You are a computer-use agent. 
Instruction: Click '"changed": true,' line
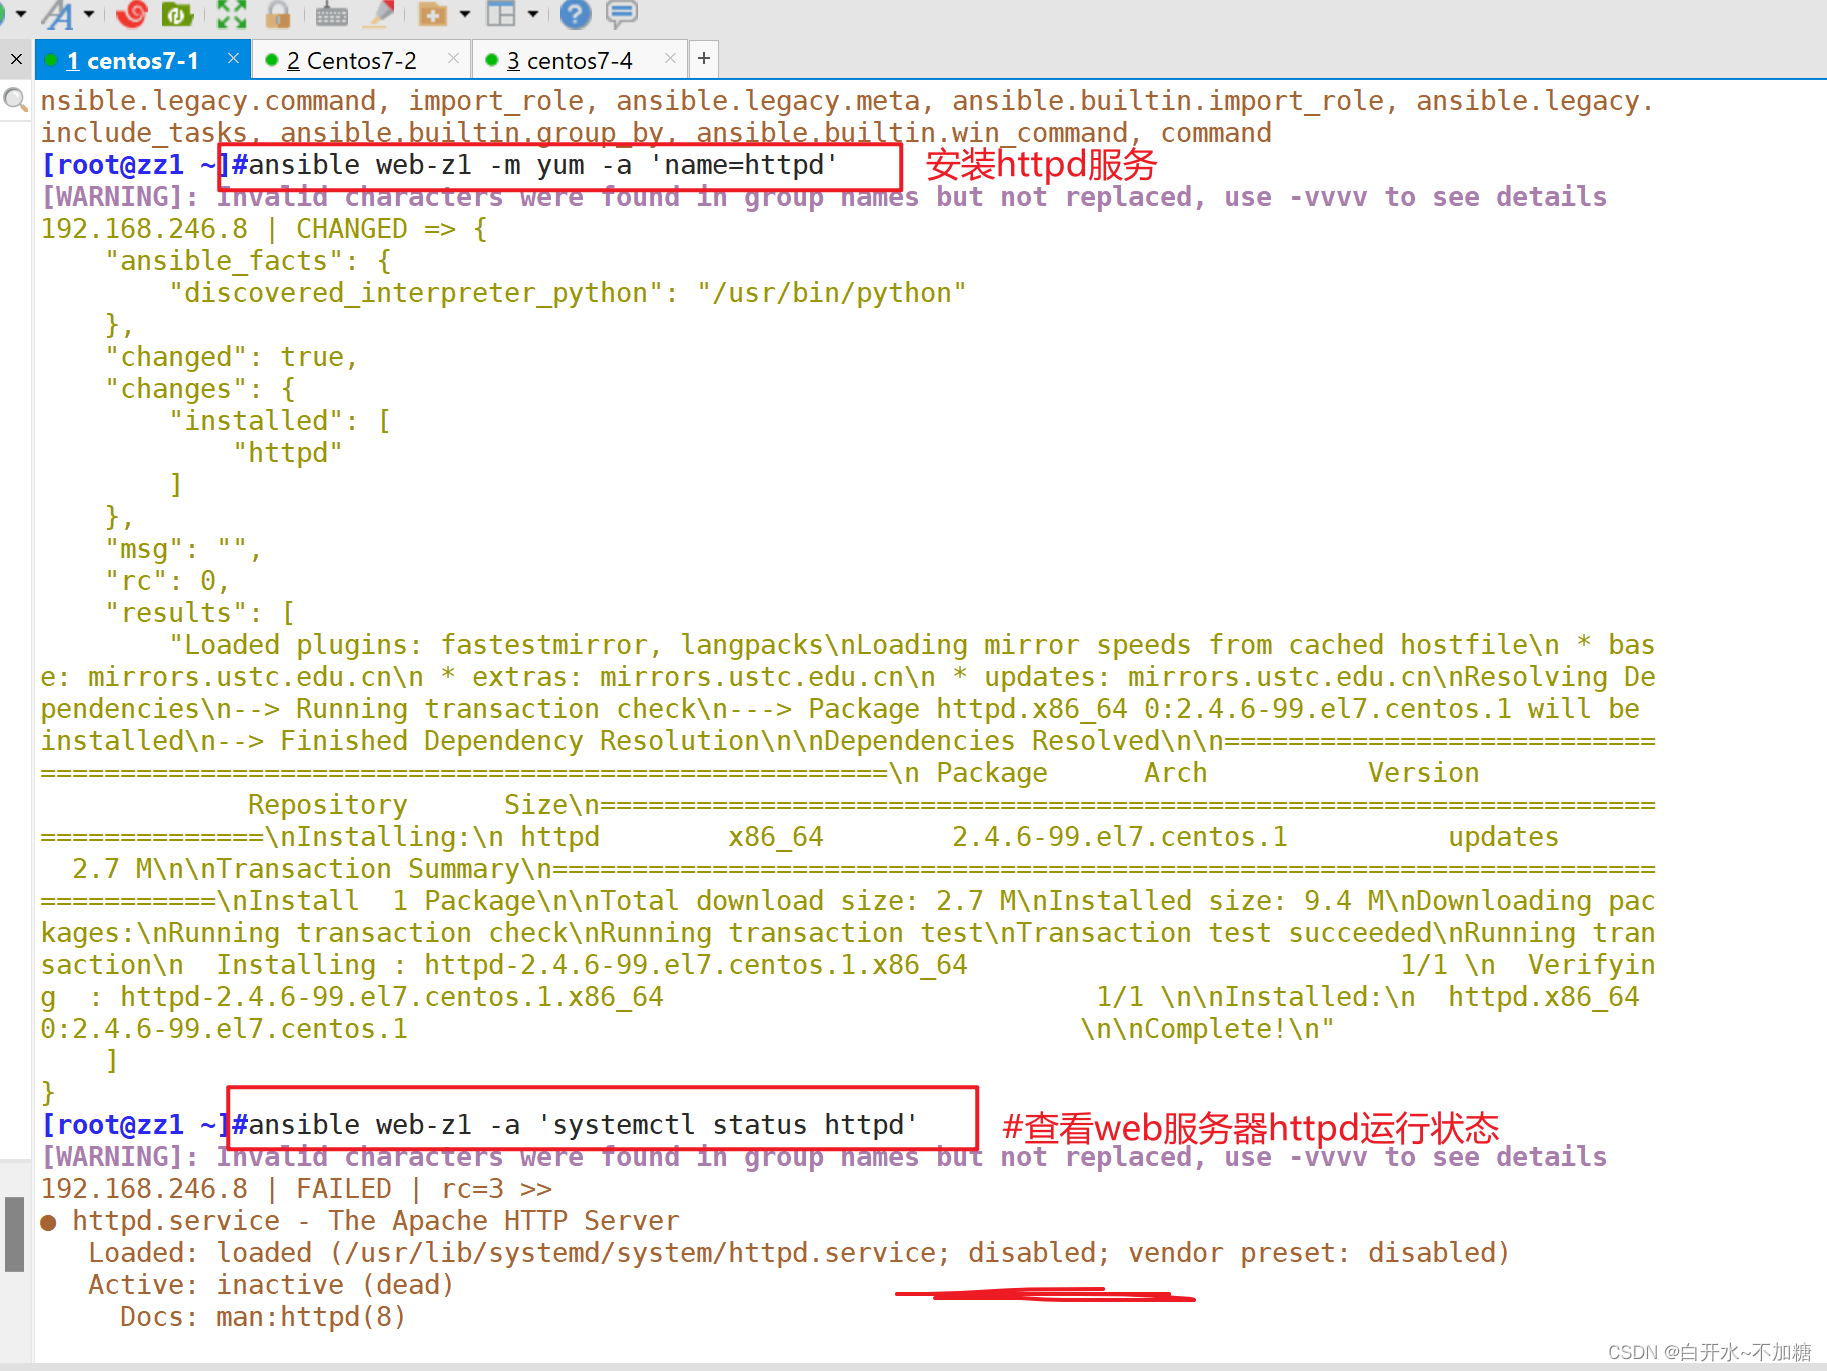(x=232, y=357)
